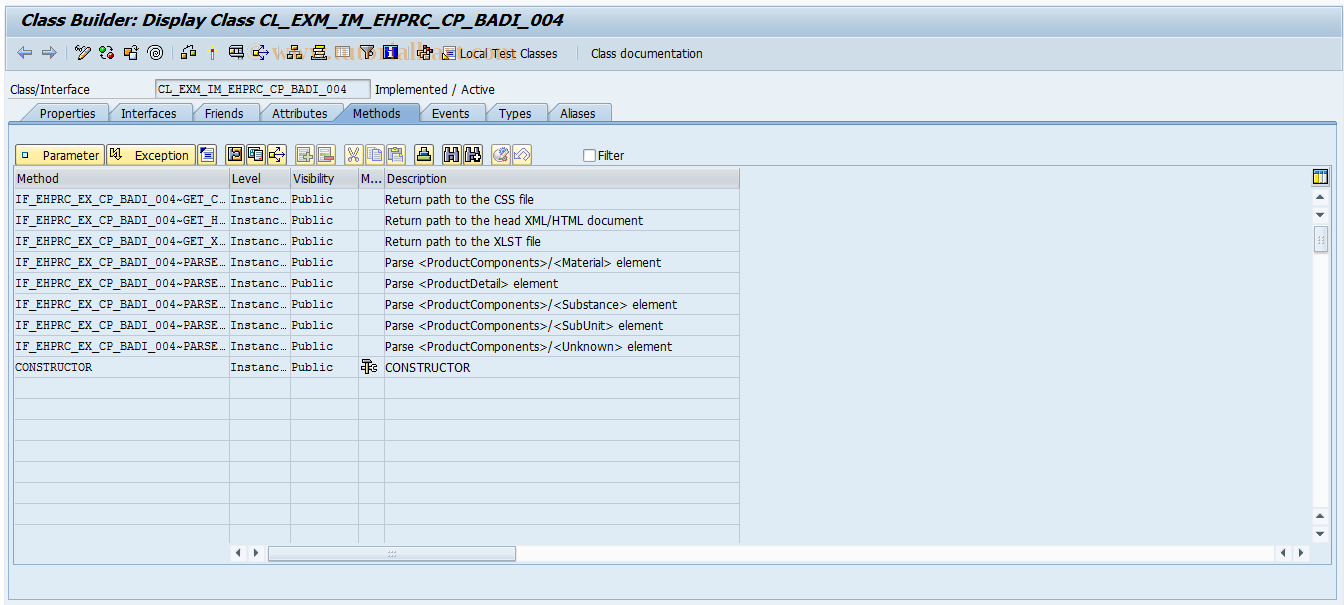The height and width of the screenshot is (605, 1344).
Task: Click the Forward arrow in the toolbar
Action: point(48,53)
